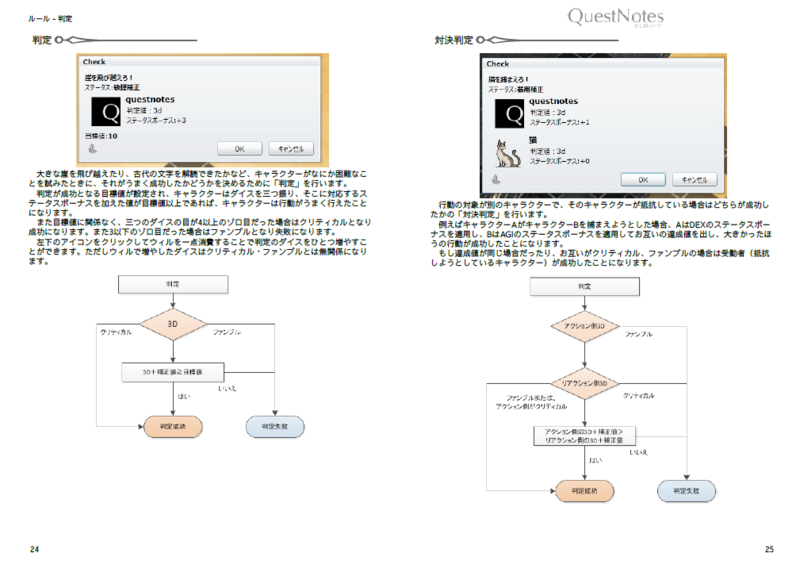800x568 pixels.
Task: Click キャンセル in the cat Check dialog
Action: pos(694,180)
